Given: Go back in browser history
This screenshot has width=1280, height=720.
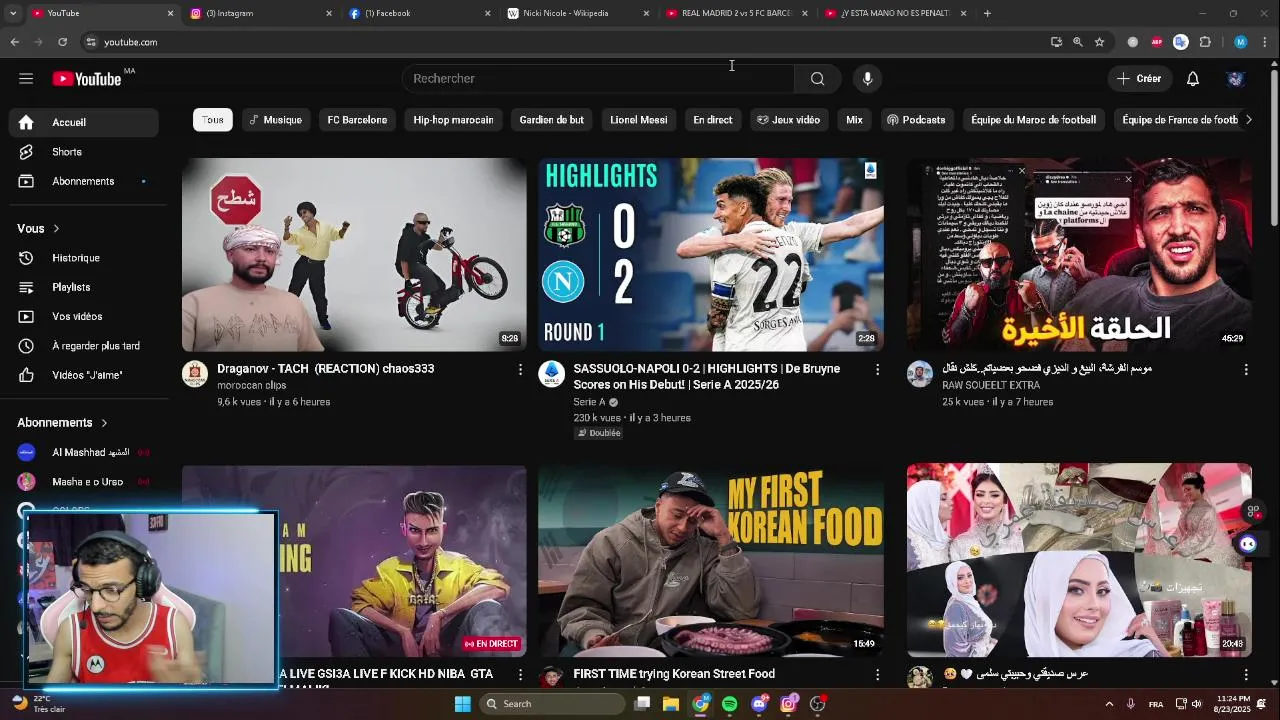Looking at the screenshot, I should click(14, 42).
